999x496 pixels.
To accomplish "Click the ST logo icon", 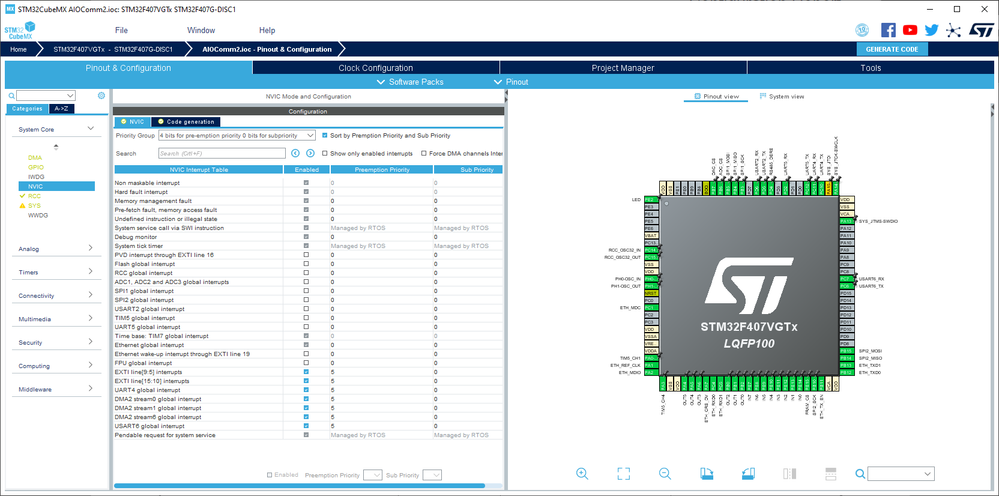I will click(981, 30).
